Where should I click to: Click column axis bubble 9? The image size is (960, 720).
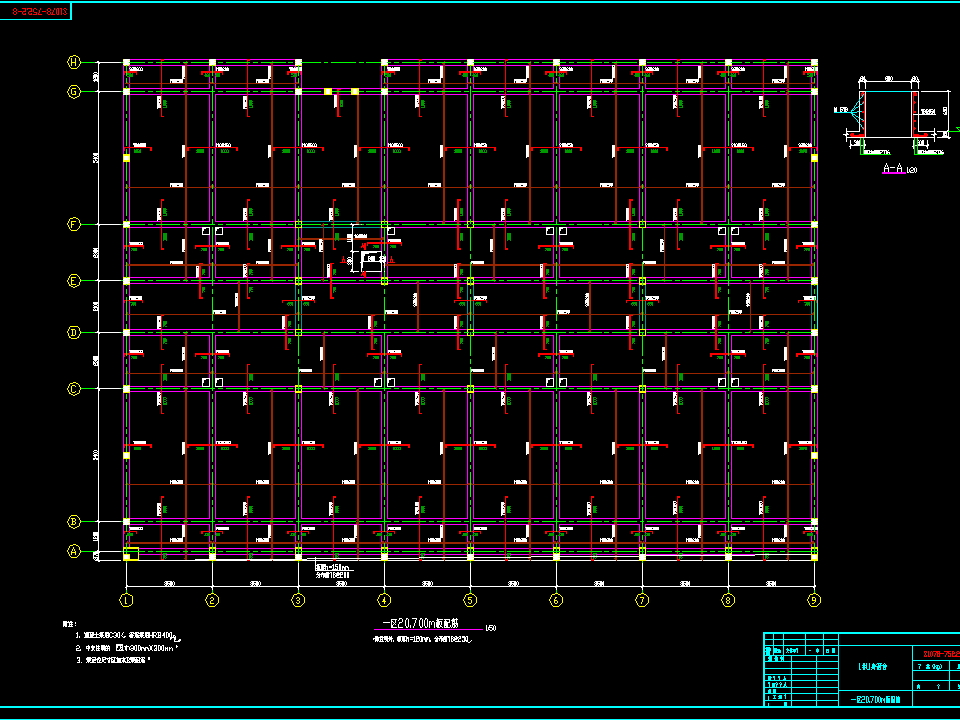tap(814, 600)
